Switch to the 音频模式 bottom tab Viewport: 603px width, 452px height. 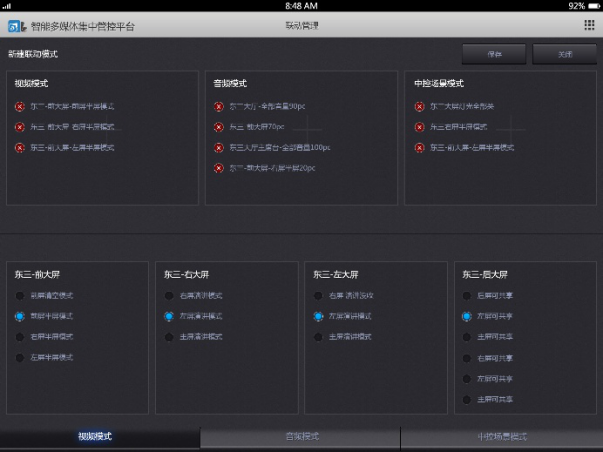pyautogui.click(x=301, y=437)
